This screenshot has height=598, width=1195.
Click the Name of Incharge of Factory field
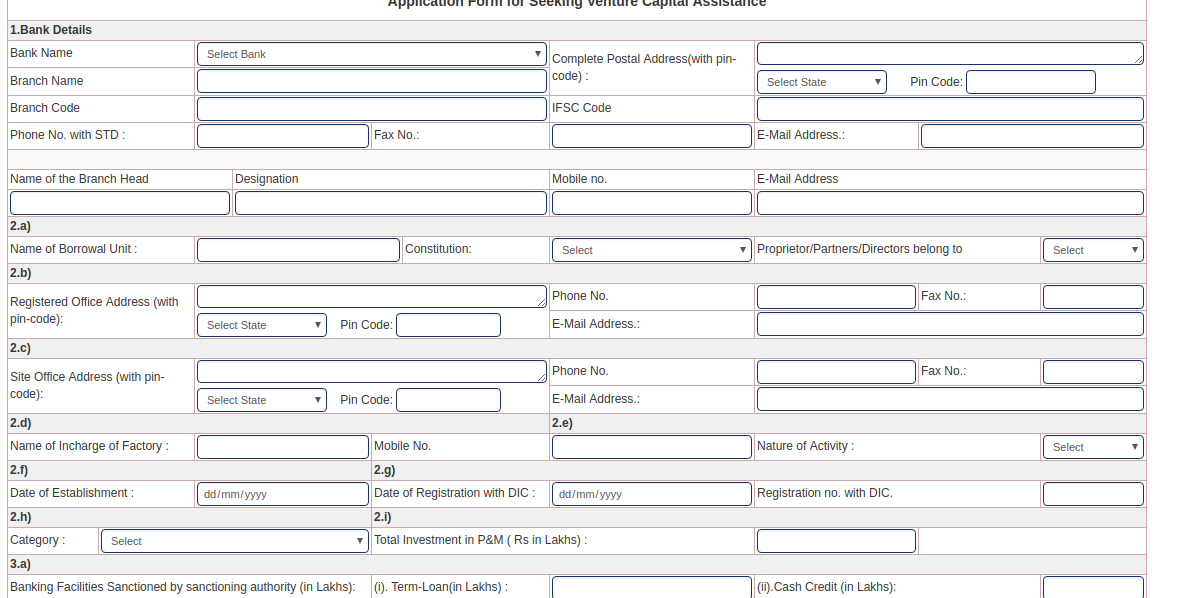[x=282, y=447]
